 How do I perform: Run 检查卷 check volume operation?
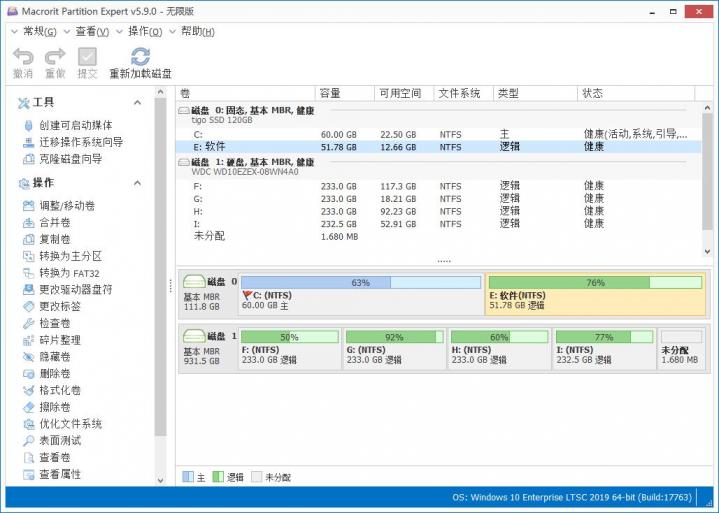tap(46, 323)
